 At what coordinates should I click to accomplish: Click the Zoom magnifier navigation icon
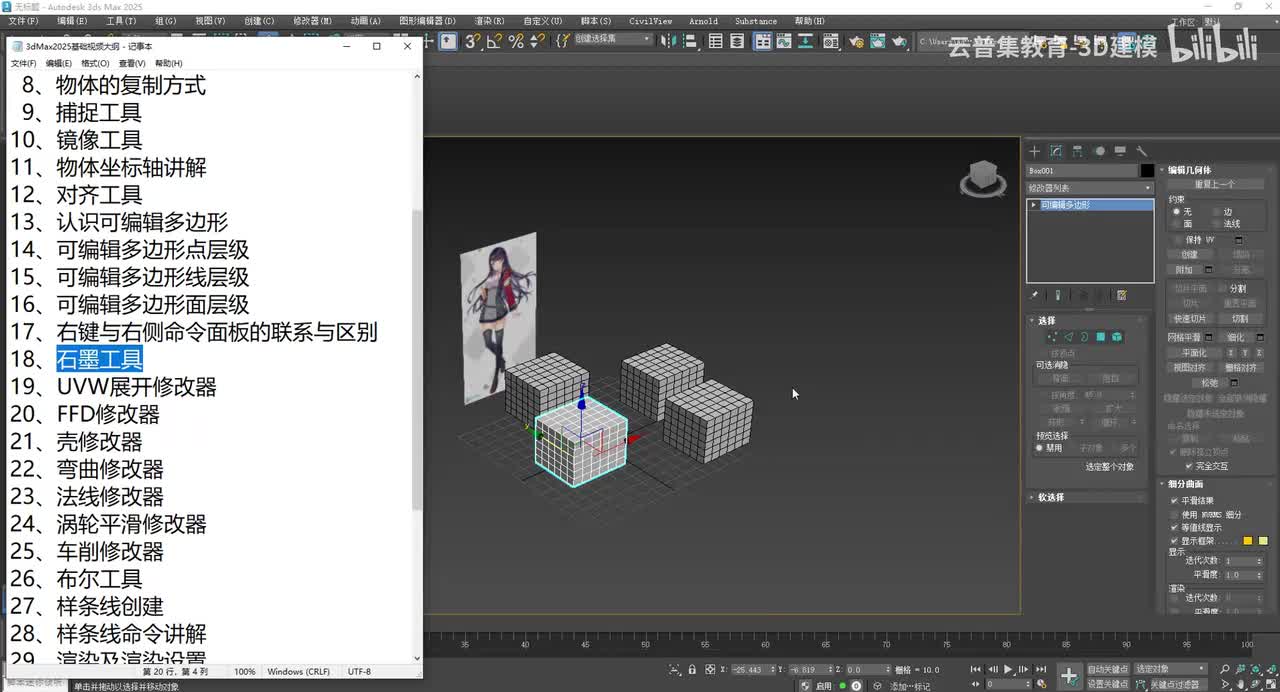(x=1224, y=669)
